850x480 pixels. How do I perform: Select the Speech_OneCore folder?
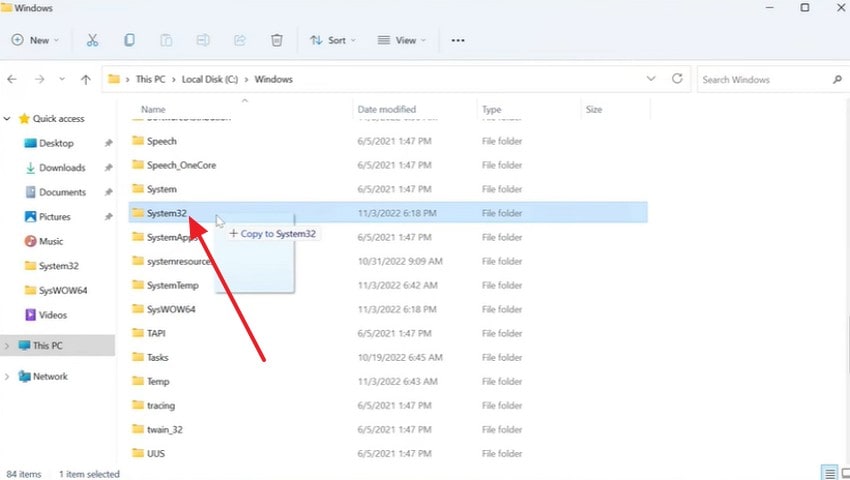(388, 165)
